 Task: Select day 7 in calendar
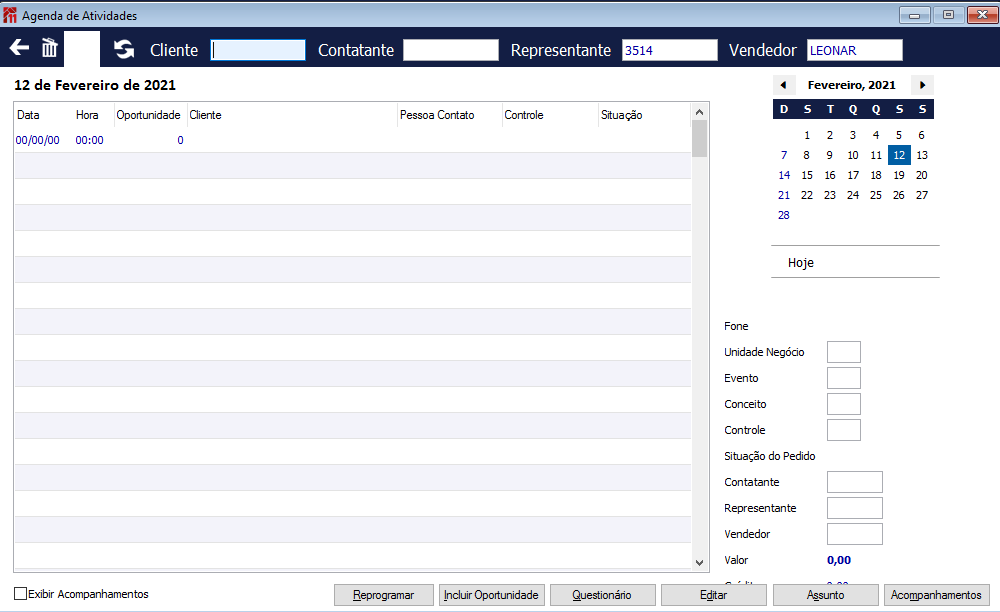coord(784,155)
